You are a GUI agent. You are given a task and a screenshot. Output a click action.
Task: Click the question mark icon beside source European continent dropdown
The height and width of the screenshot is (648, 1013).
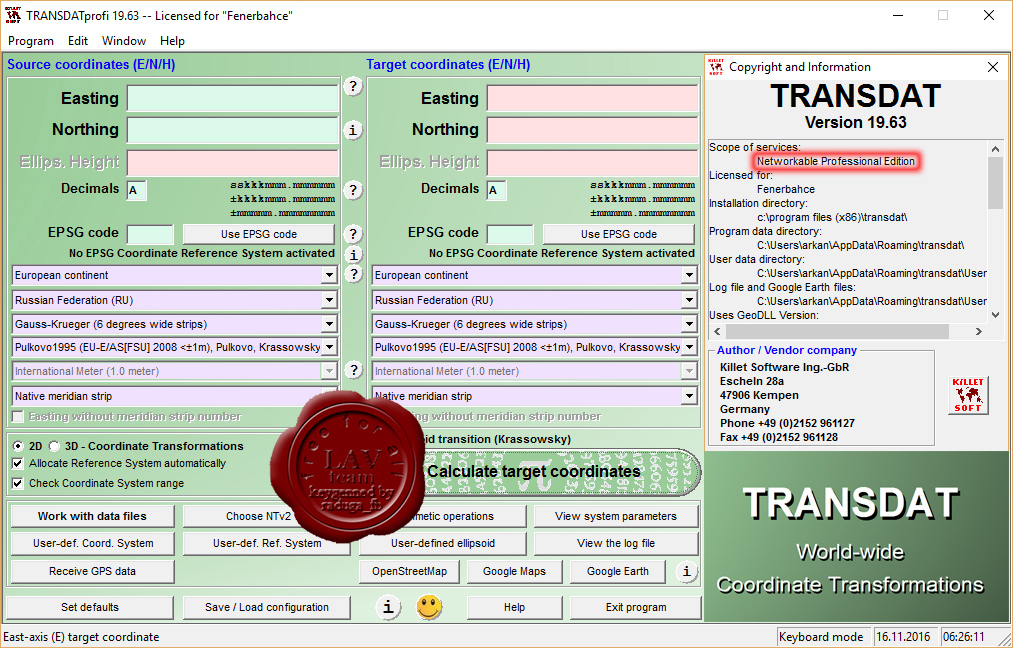point(353,274)
